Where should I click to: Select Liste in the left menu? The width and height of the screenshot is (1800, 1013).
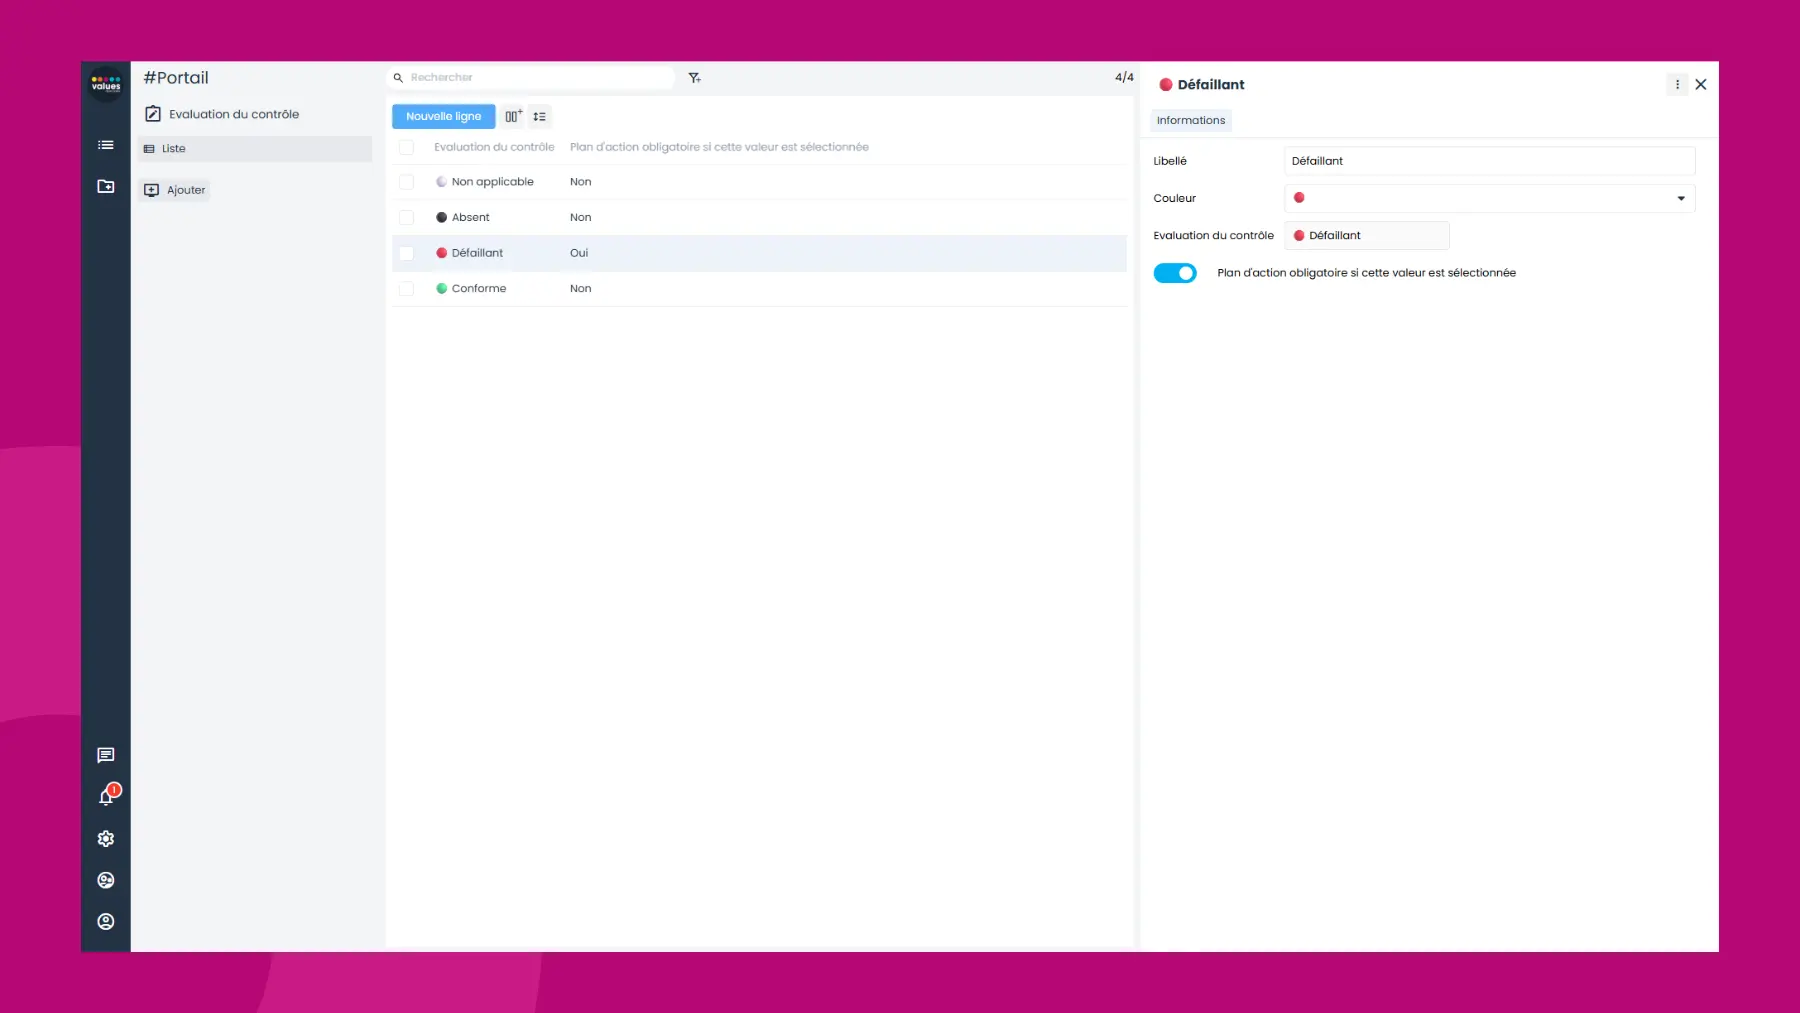[x=174, y=148]
